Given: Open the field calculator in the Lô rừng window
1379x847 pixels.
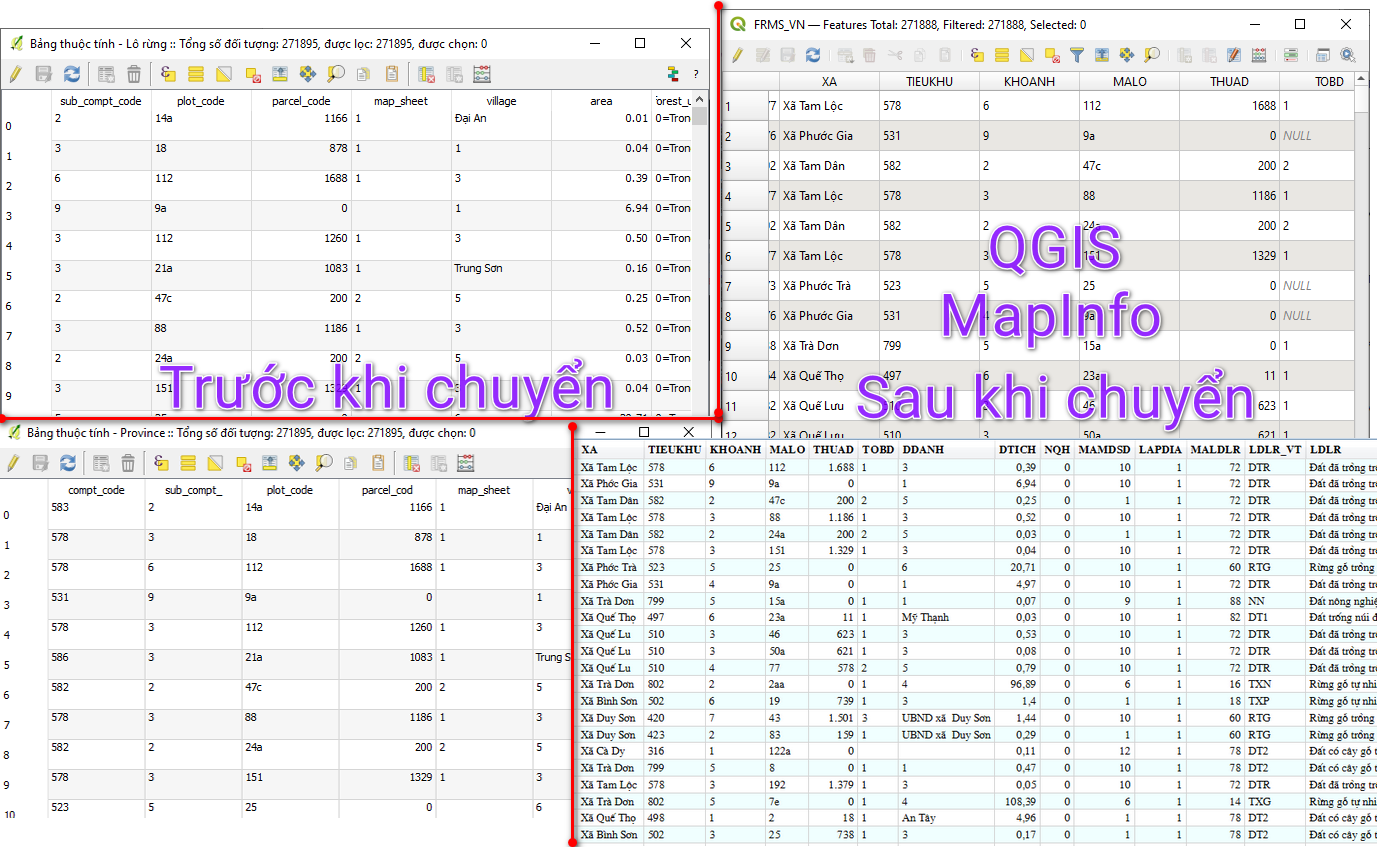Looking at the screenshot, I should coord(482,73).
